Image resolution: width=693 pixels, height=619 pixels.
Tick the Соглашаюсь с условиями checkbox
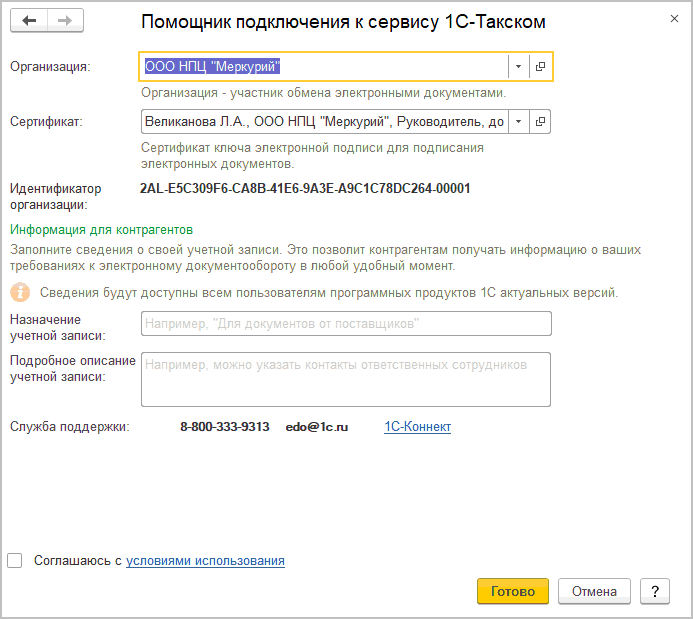(x=15, y=561)
